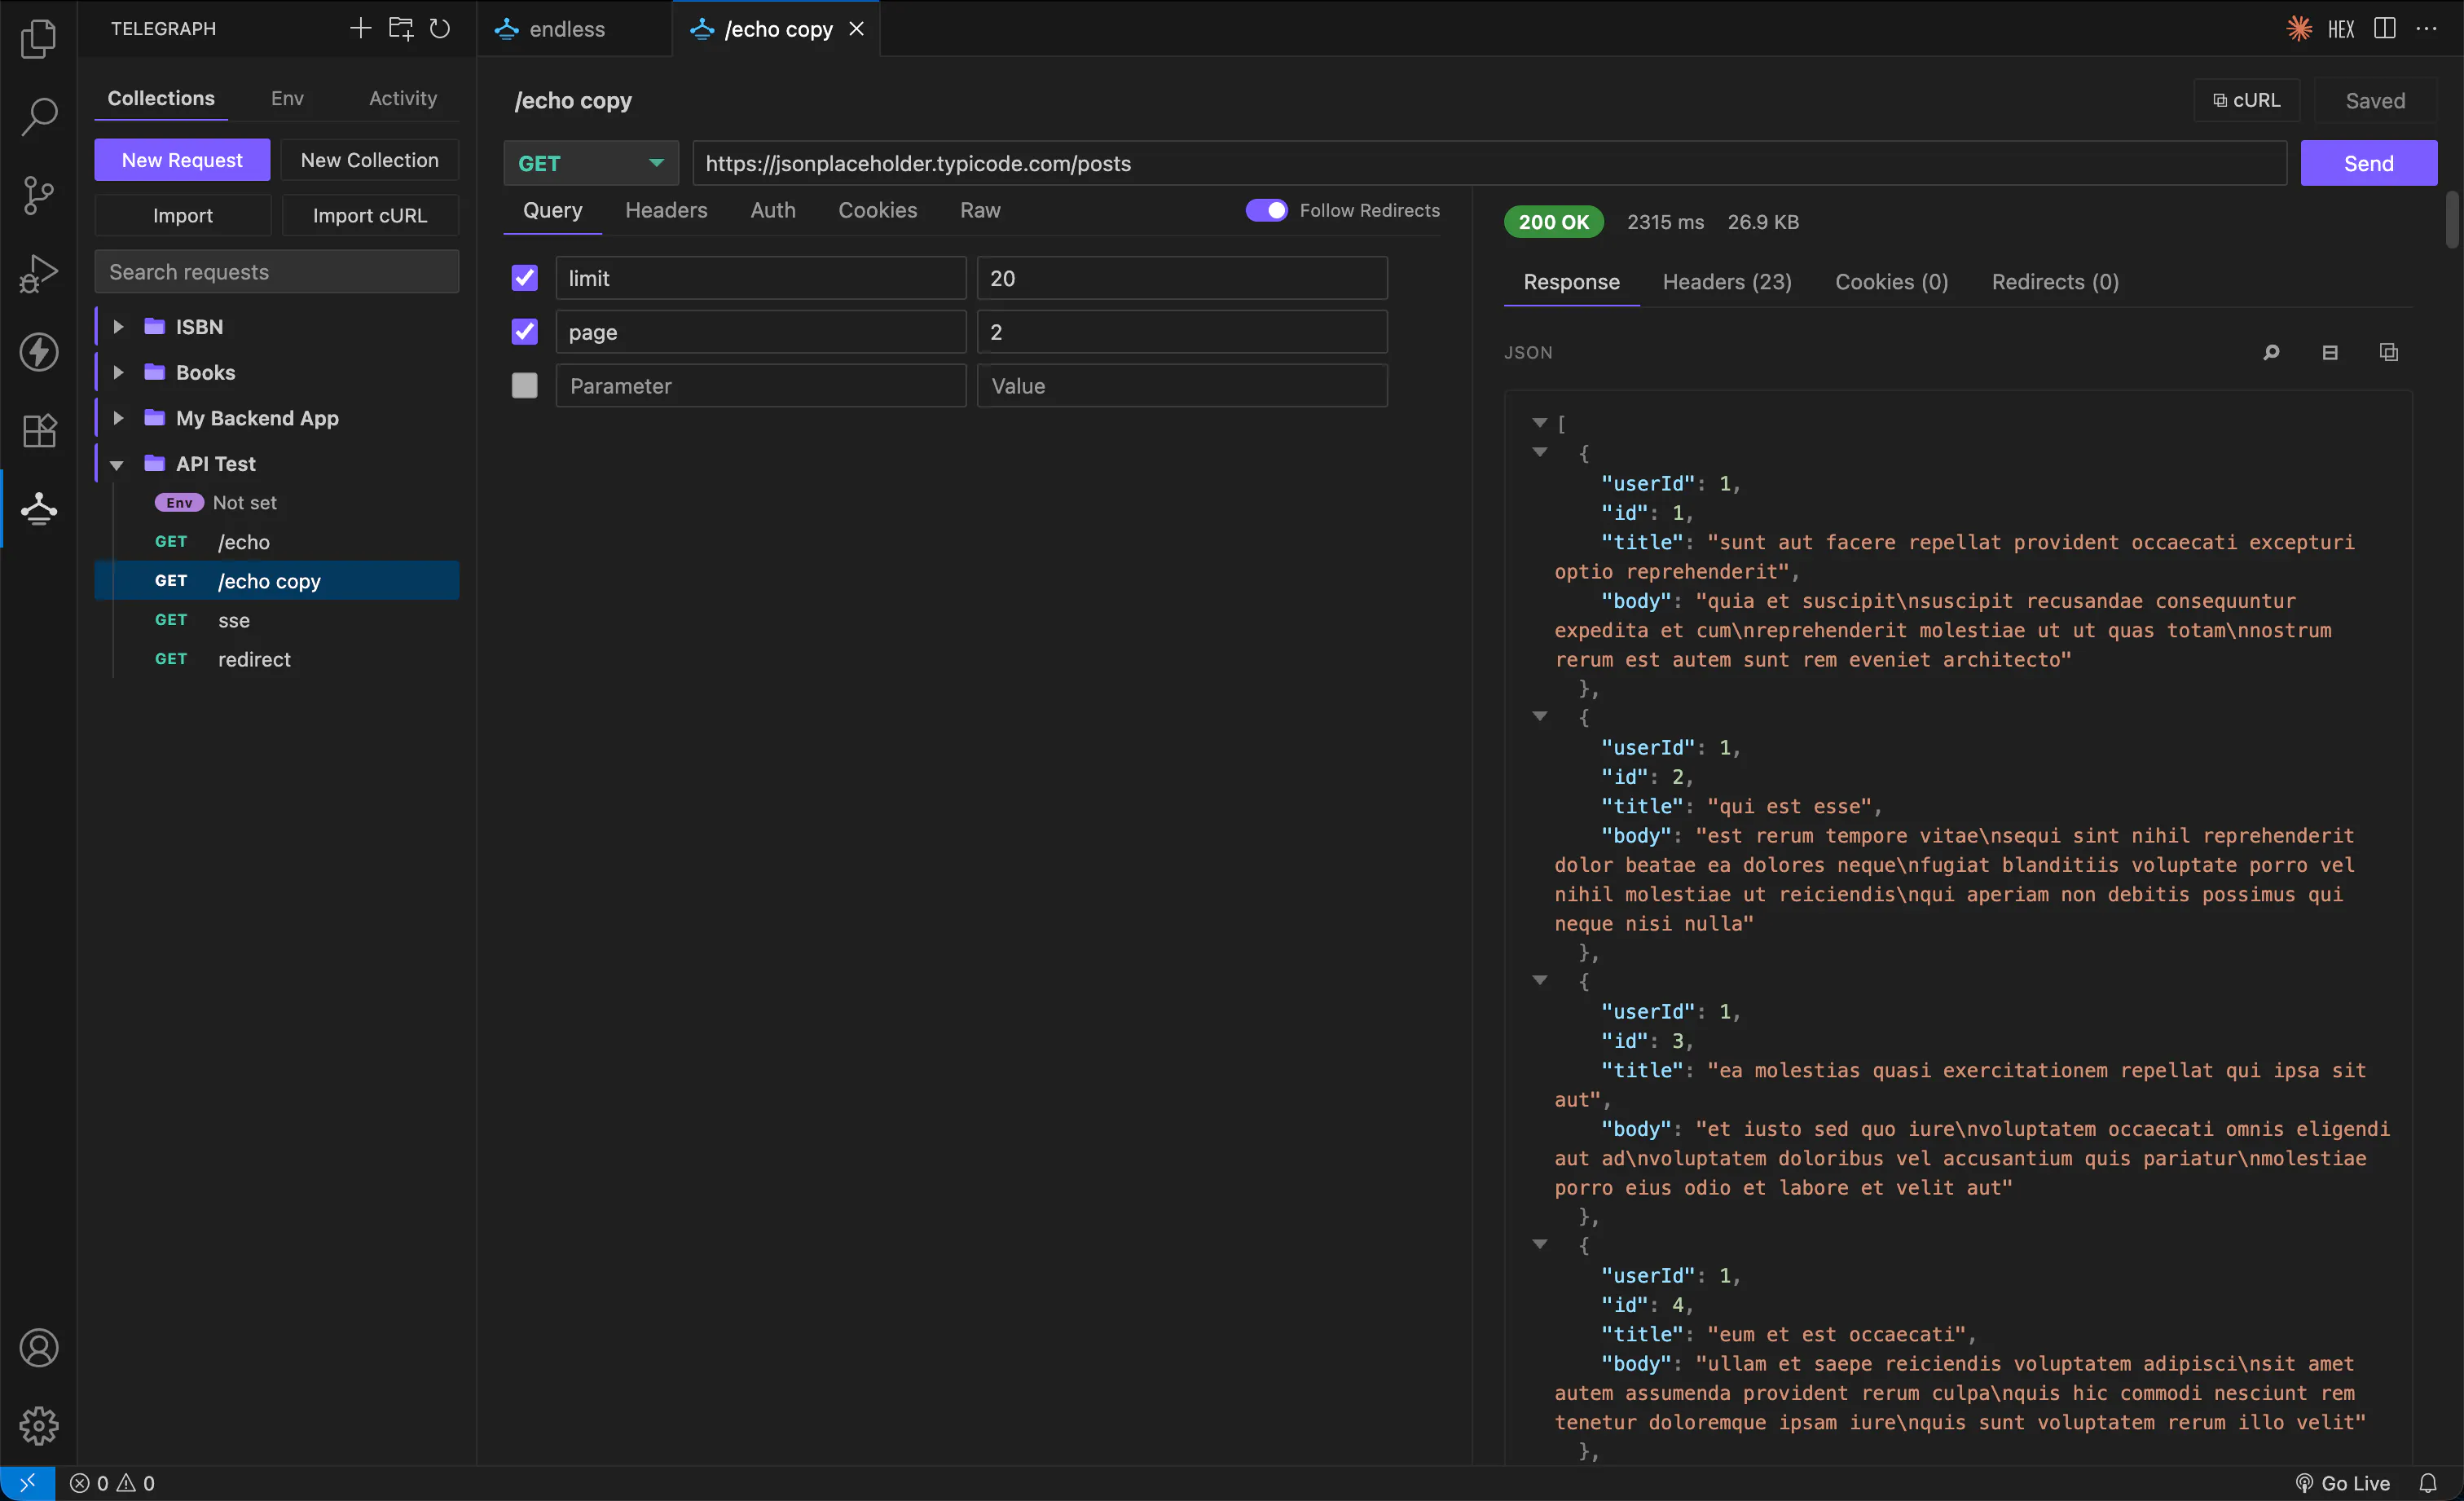2464x1501 pixels.
Task: Collapse the root JSON array bracket
Action: (1540, 423)
